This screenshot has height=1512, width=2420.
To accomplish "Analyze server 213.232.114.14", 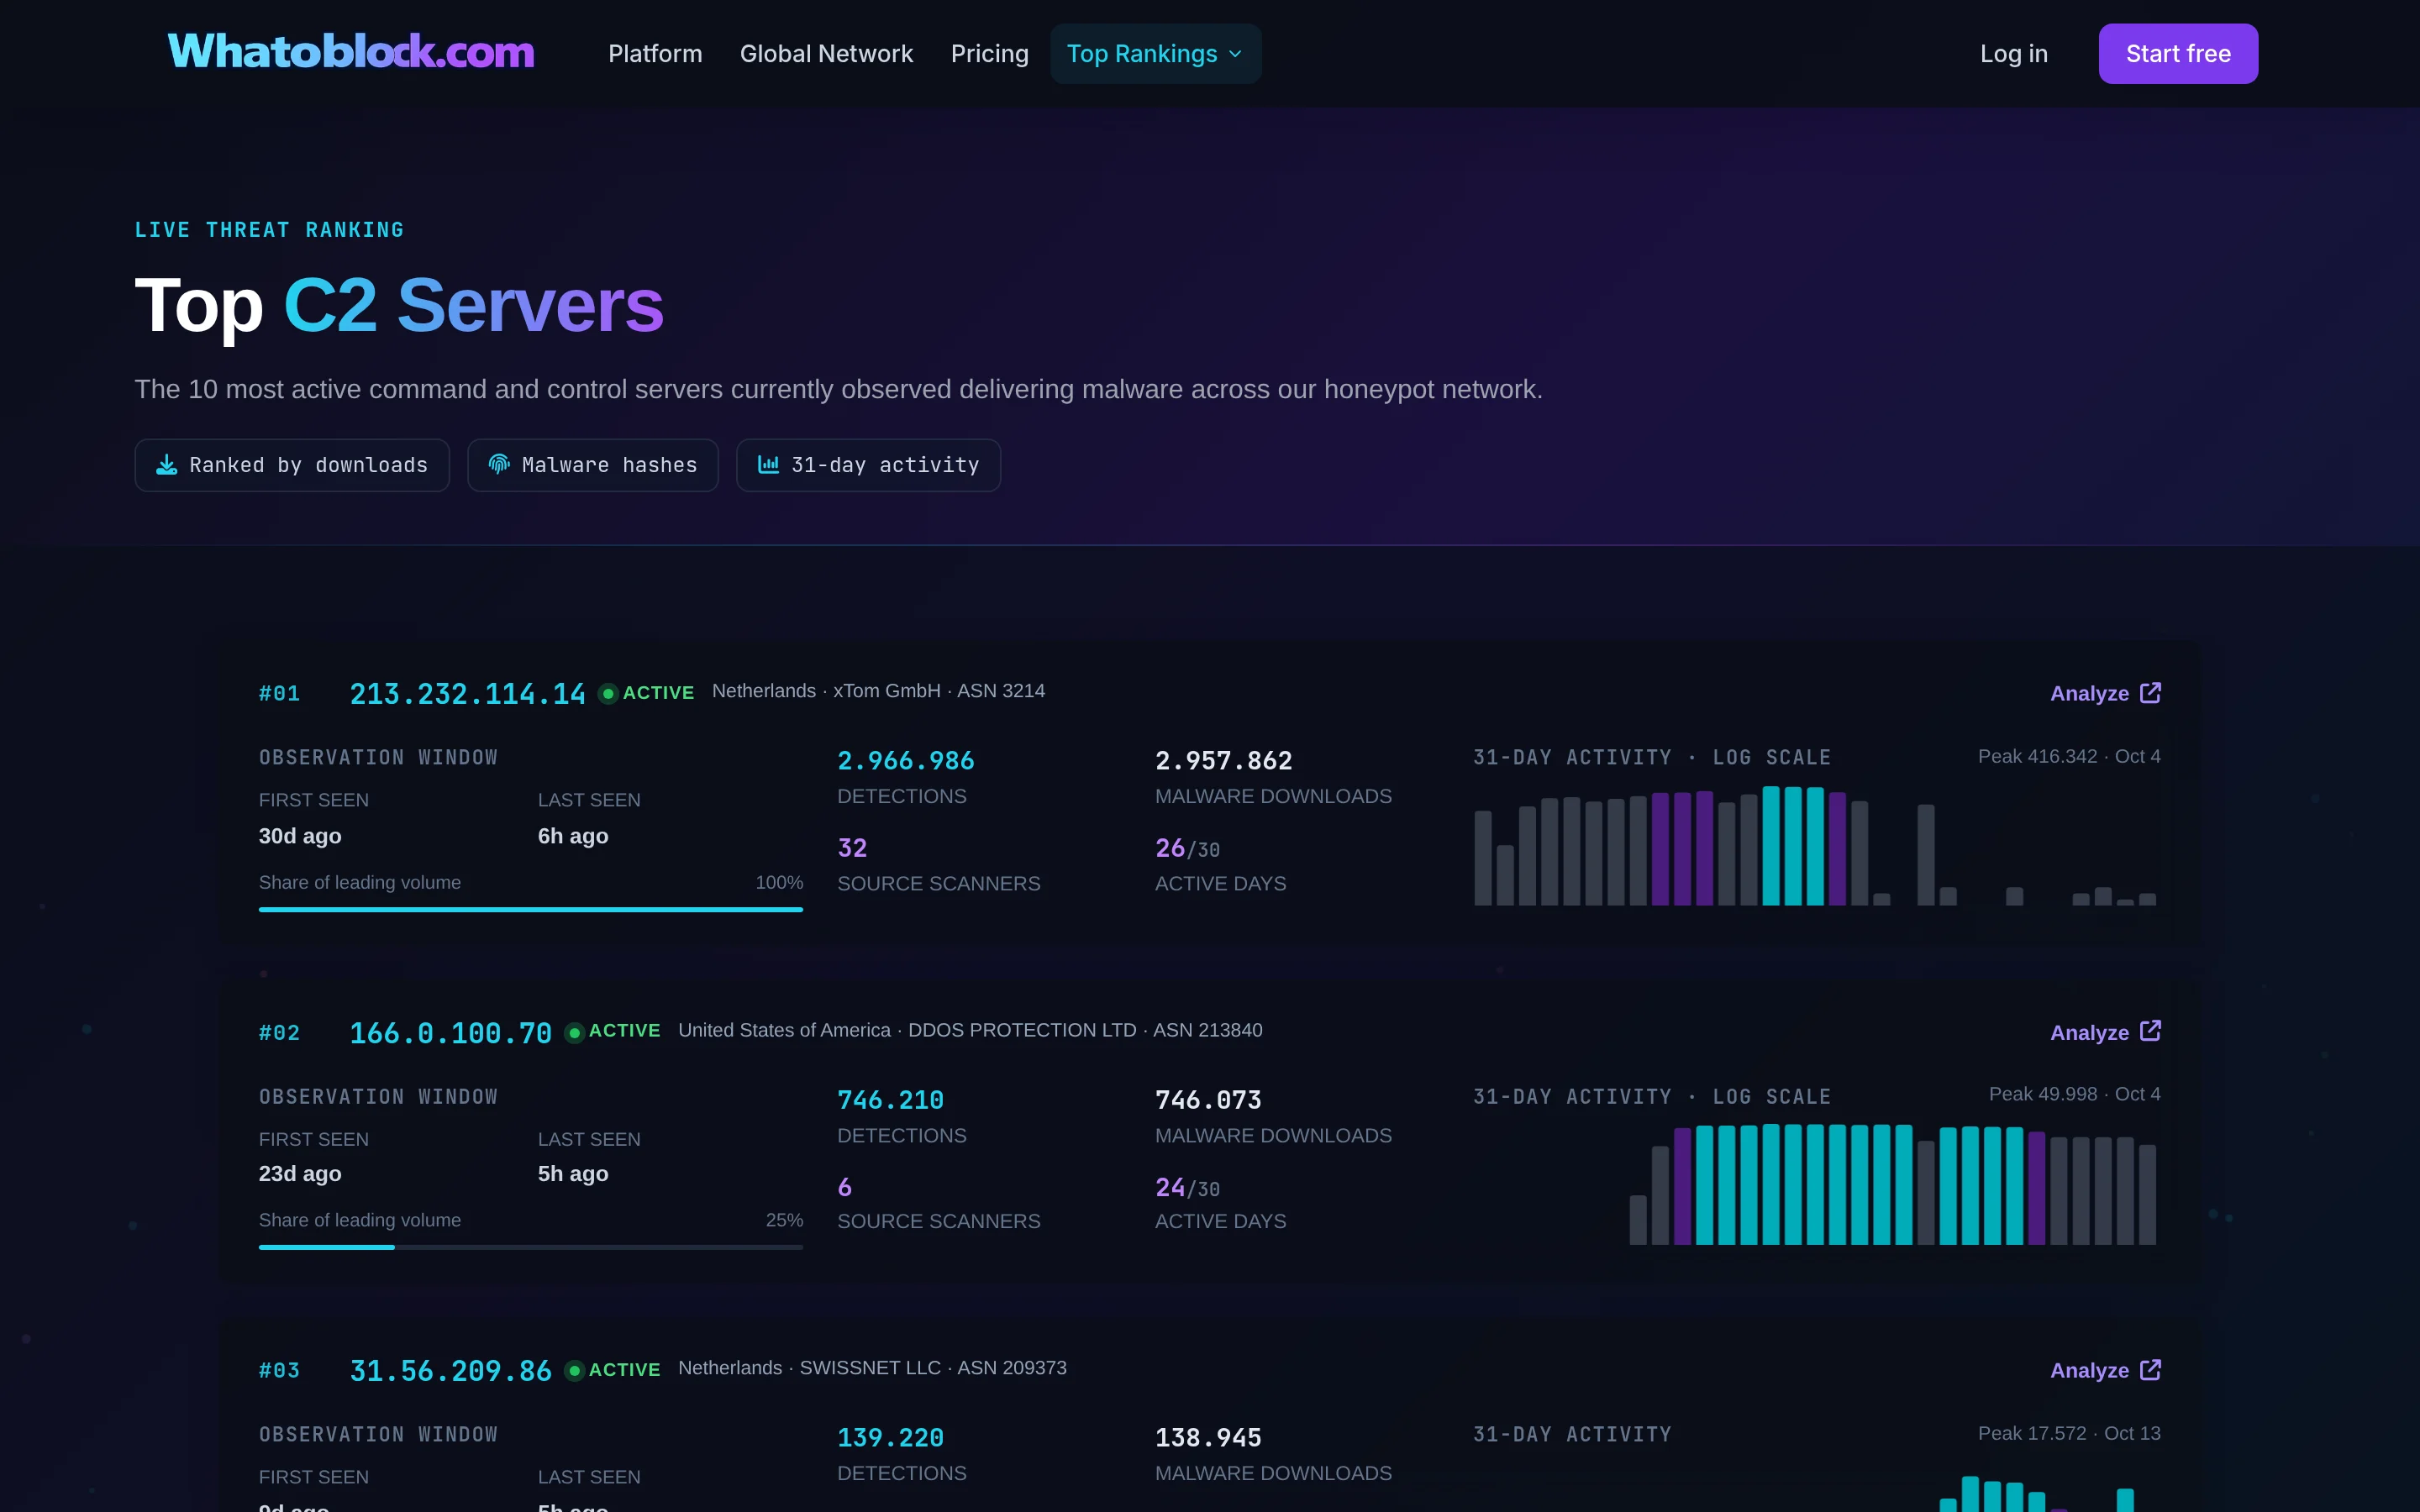I will (2105, 693).
